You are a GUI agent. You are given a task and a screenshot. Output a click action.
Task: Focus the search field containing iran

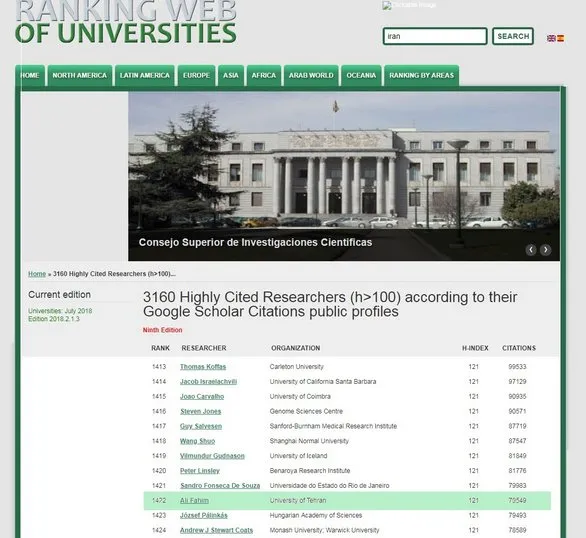coord(435,36)
